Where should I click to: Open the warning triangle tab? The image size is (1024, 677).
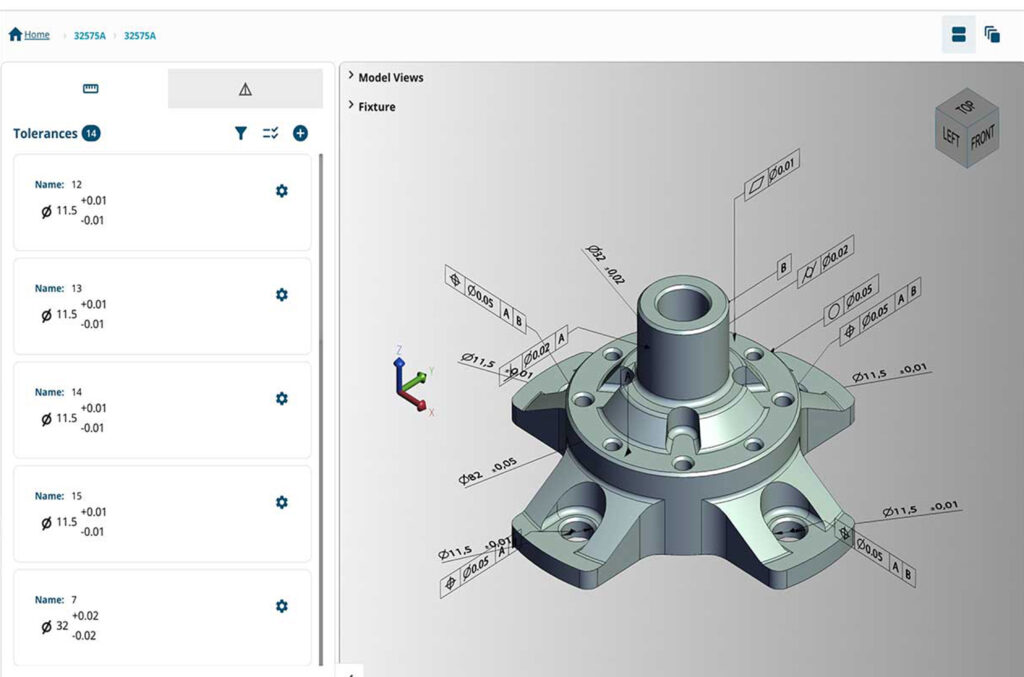[245, 89]
